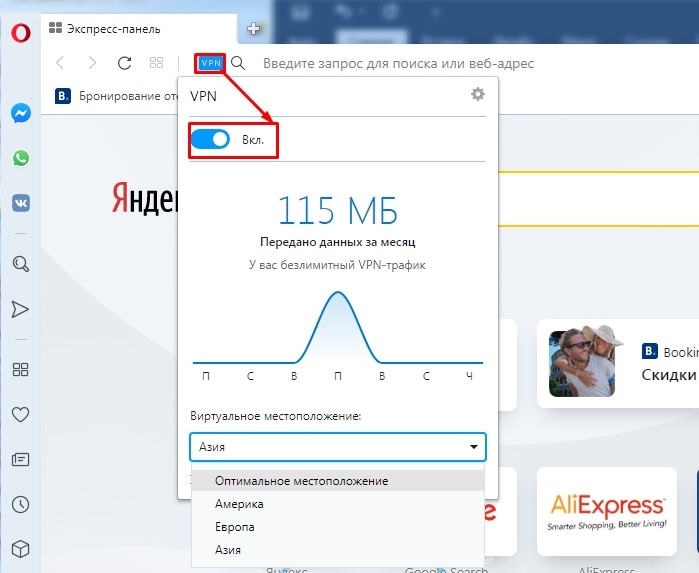The image size is (699, 573).
Task: Go back with the left arrow
Action: tap(60, 63)
